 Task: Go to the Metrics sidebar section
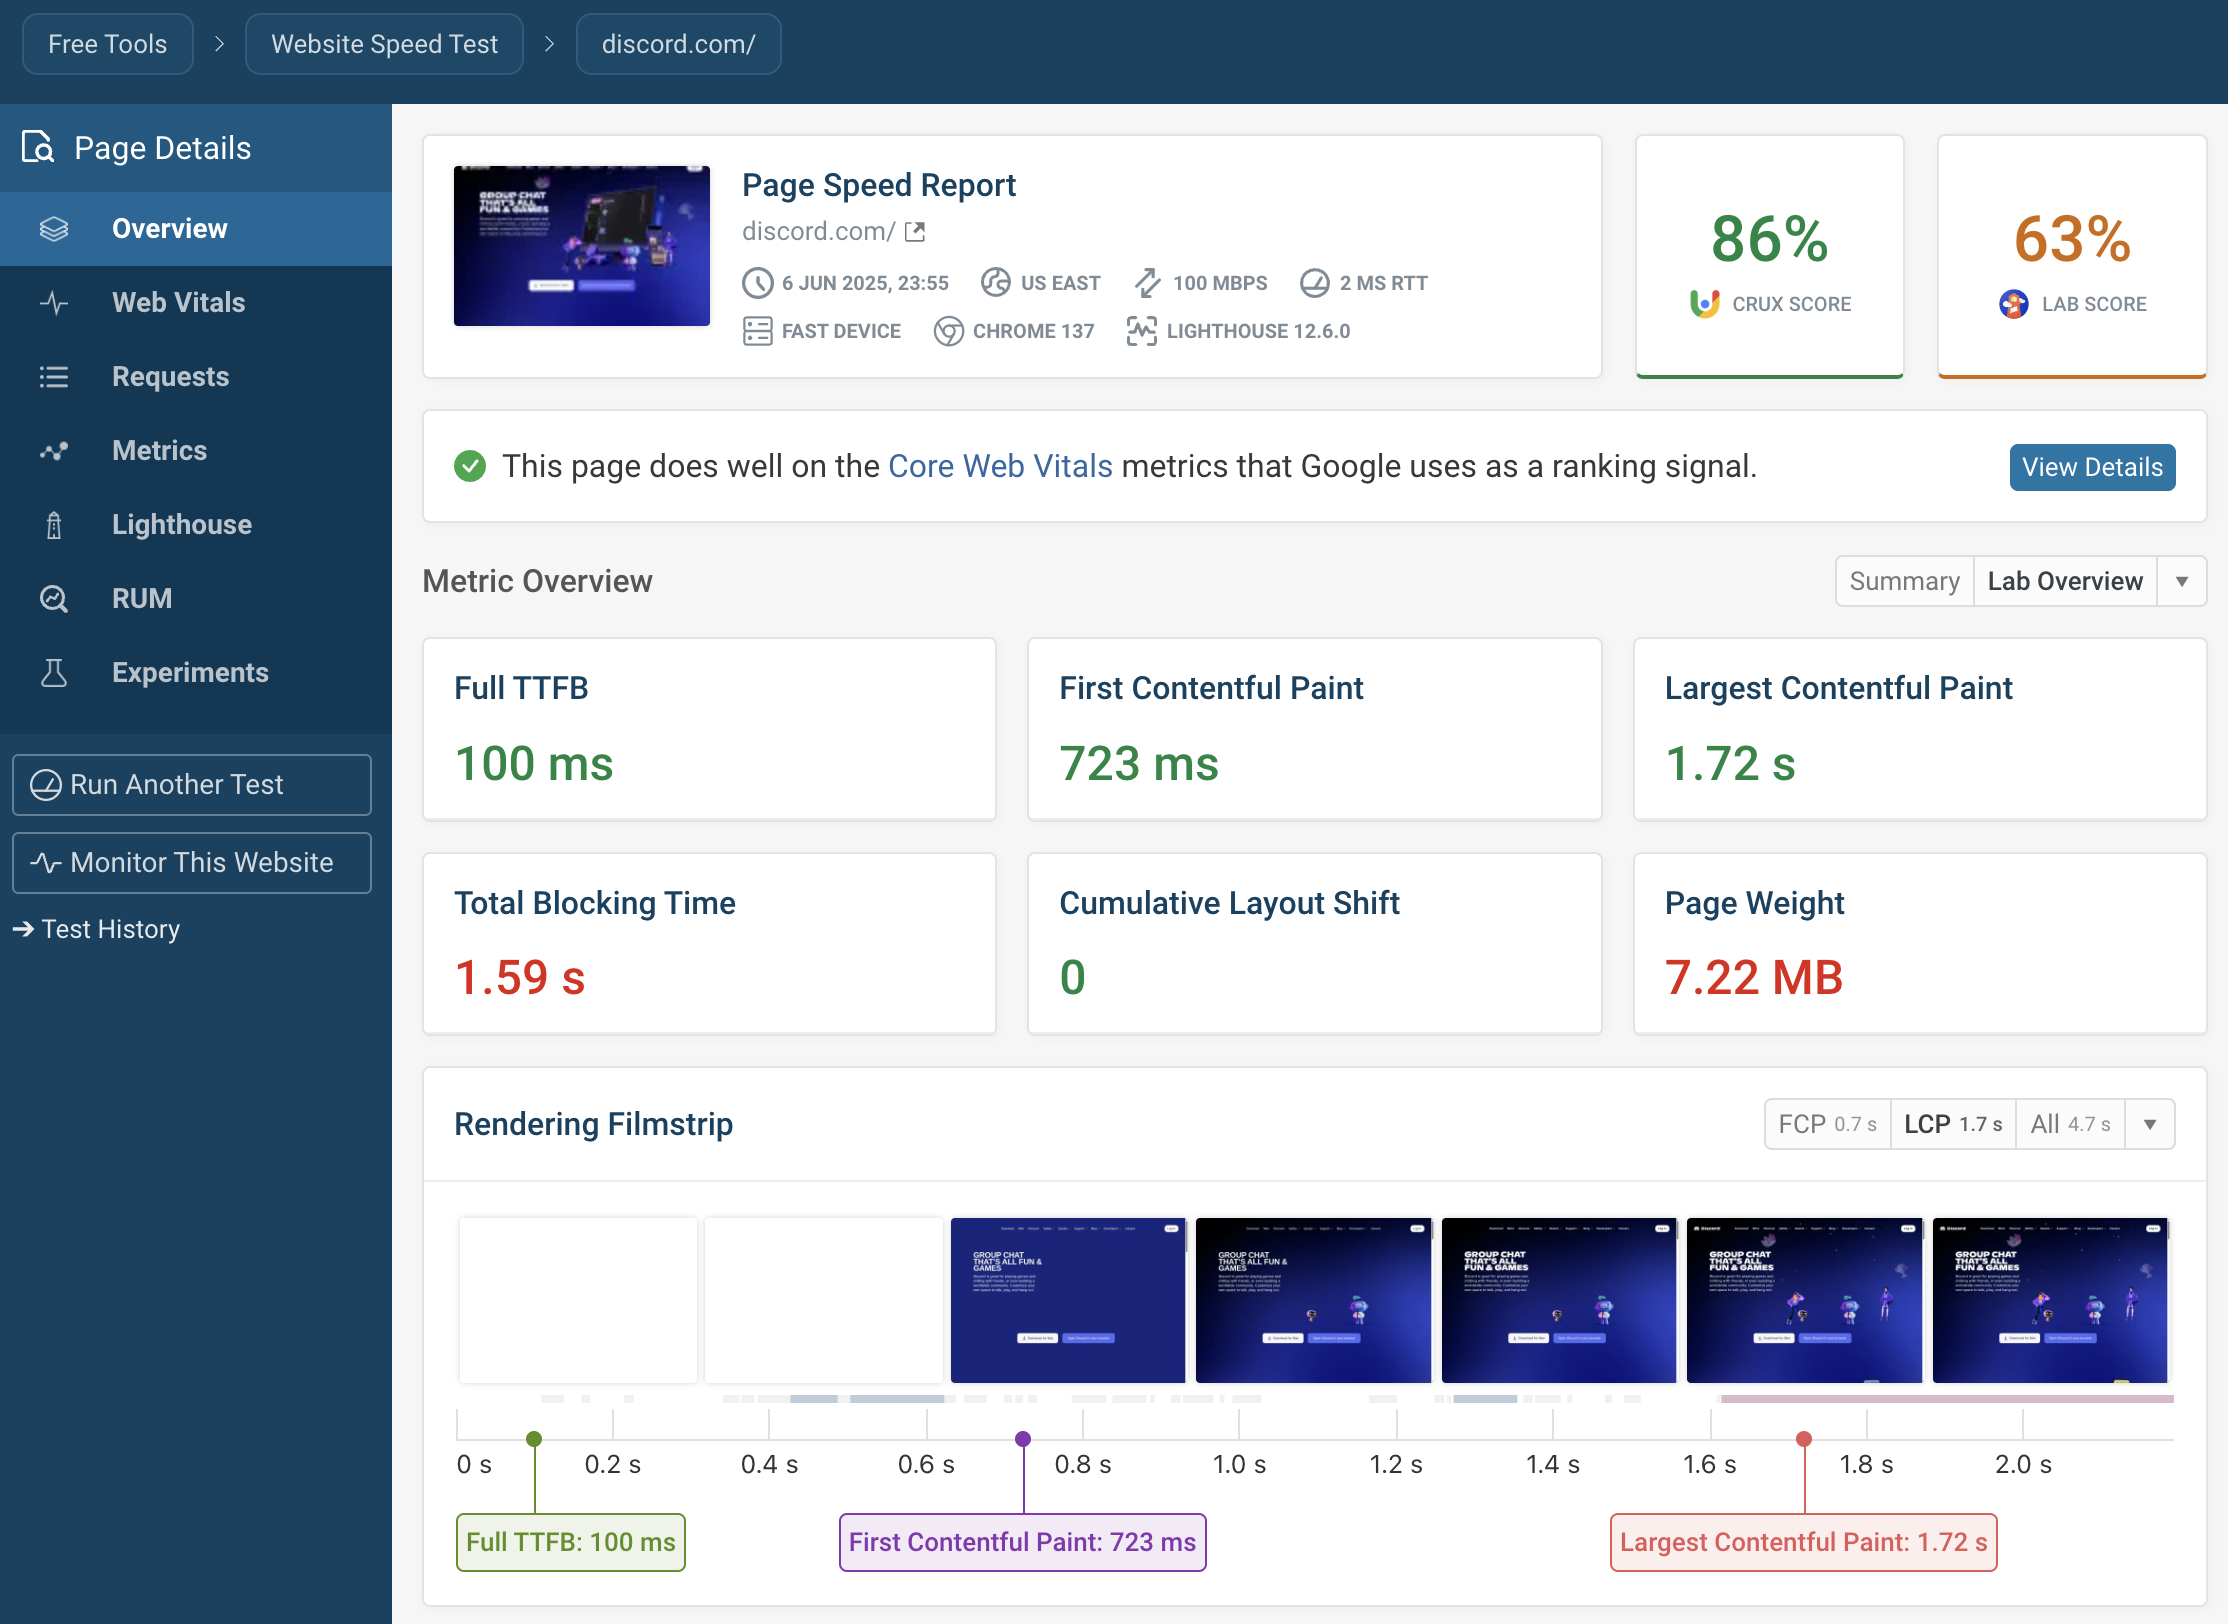pyautogui.click(x=196, y=451)
